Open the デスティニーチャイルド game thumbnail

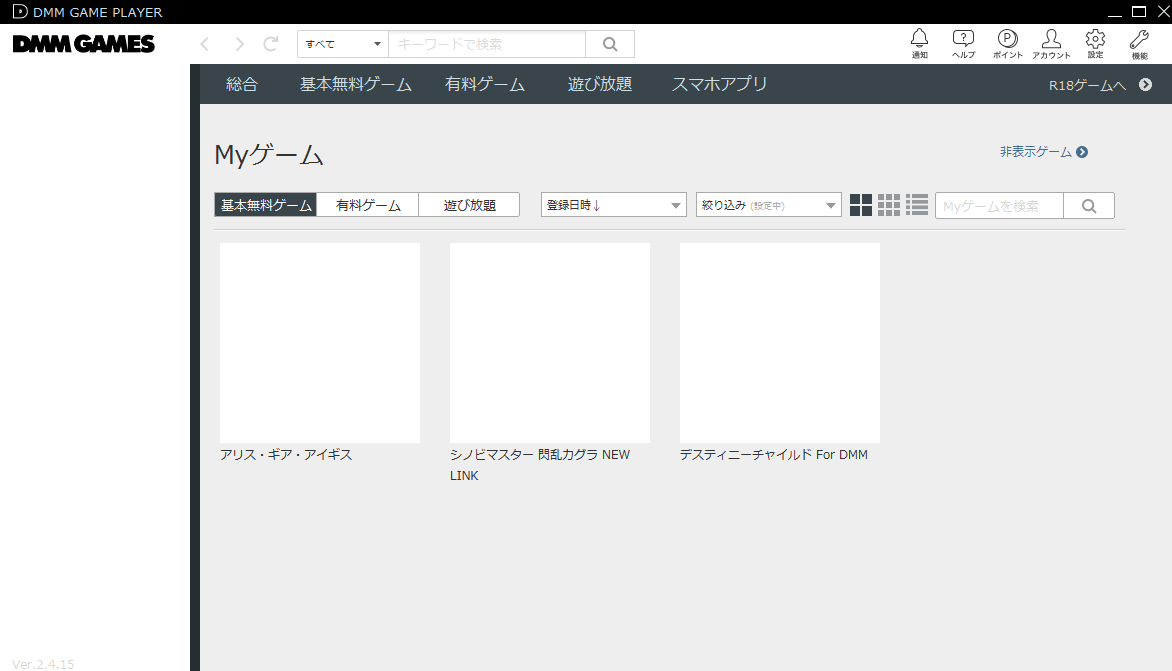pos(780,343)
